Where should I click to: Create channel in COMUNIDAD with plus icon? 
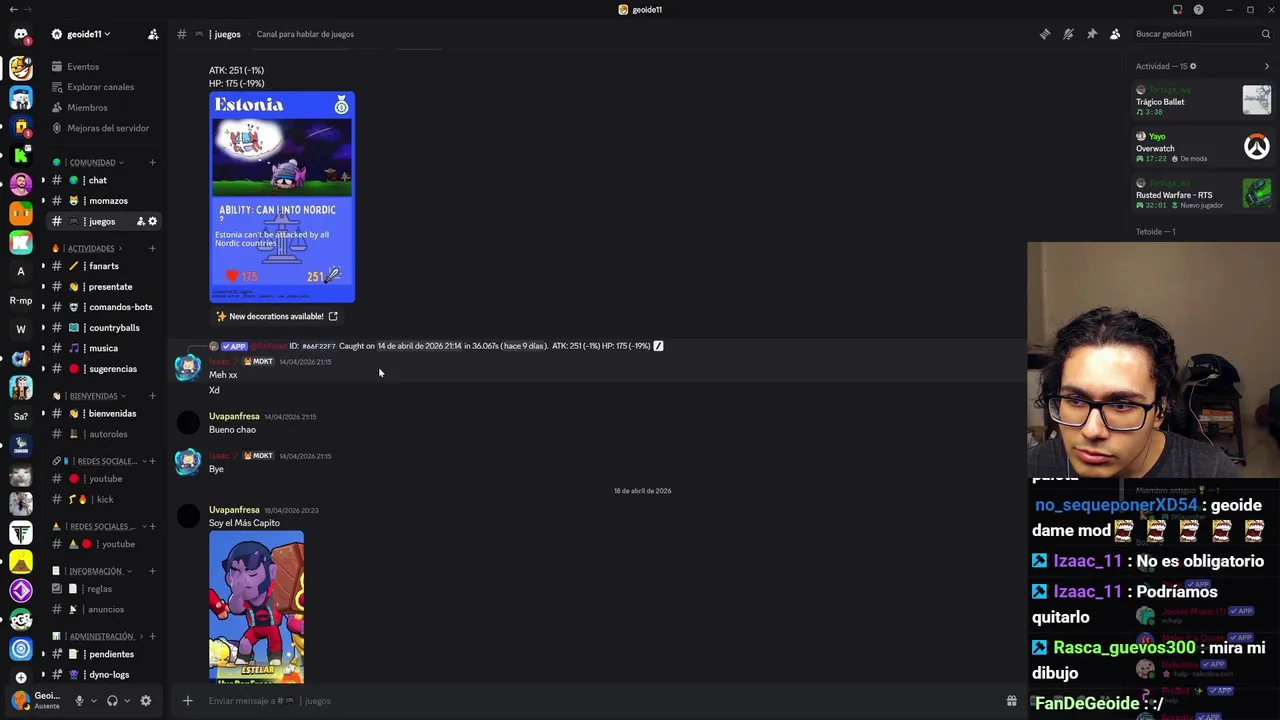tap(152, 162)
